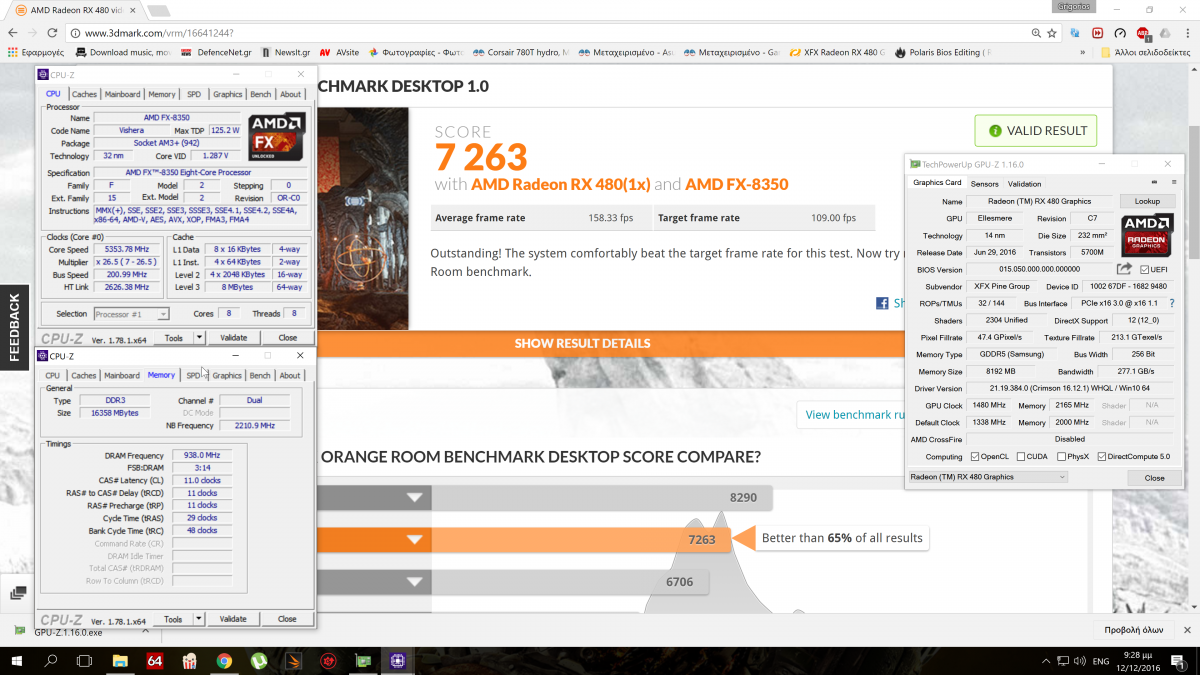The height and width of the screenshot is (675, 1200).
Task: Toggle the DirectCompute 5.0 checkbox
Action: coord(1102,457)
